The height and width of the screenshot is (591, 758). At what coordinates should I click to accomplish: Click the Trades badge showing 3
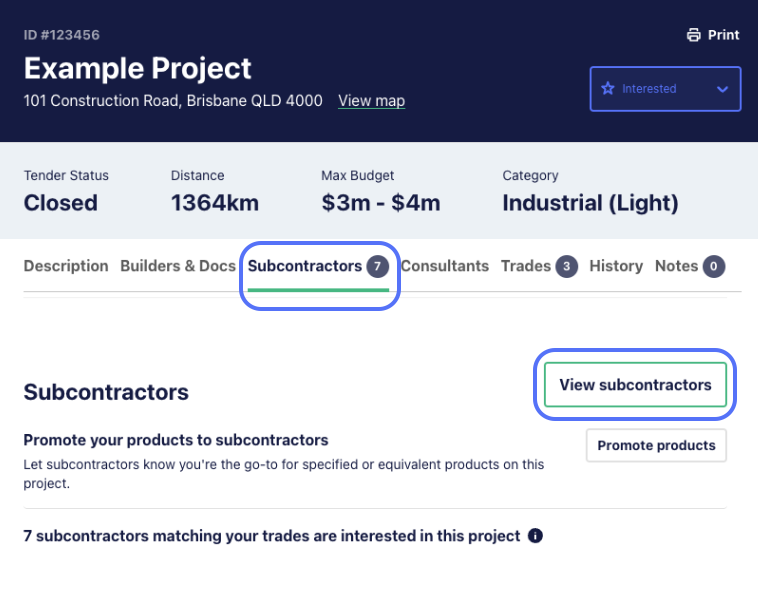(x=566, y=266)
